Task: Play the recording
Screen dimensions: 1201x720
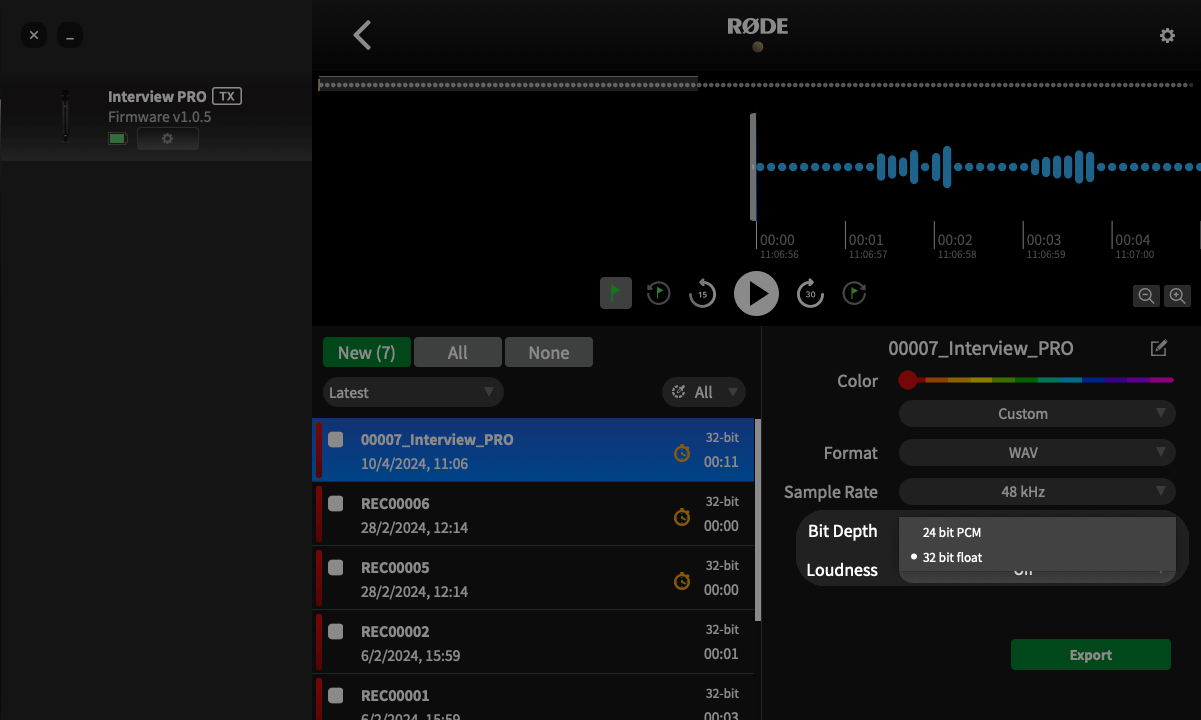Action: (x=756, y=293)
